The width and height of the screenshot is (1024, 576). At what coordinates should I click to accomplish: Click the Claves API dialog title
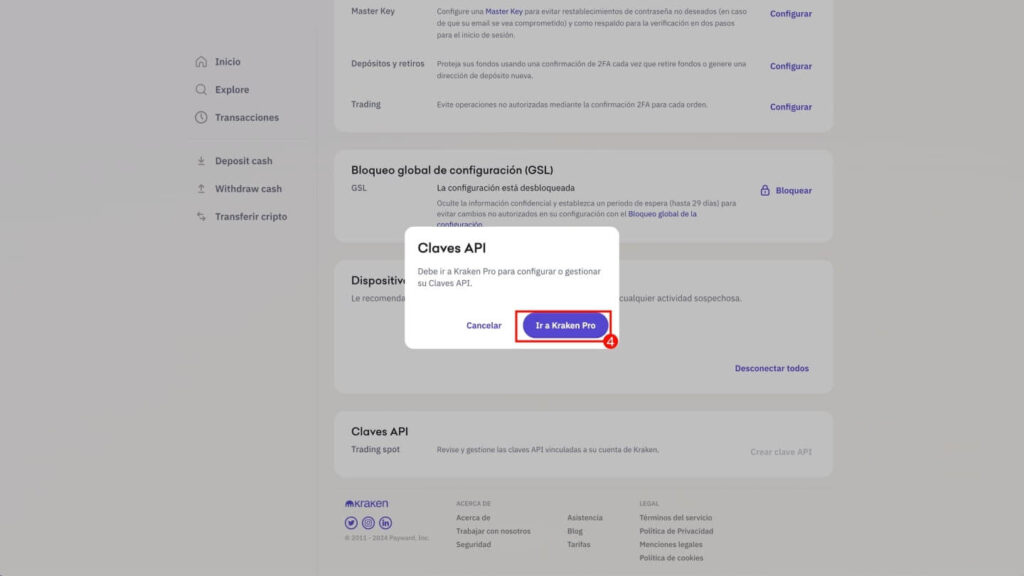(x=452, y=248)
